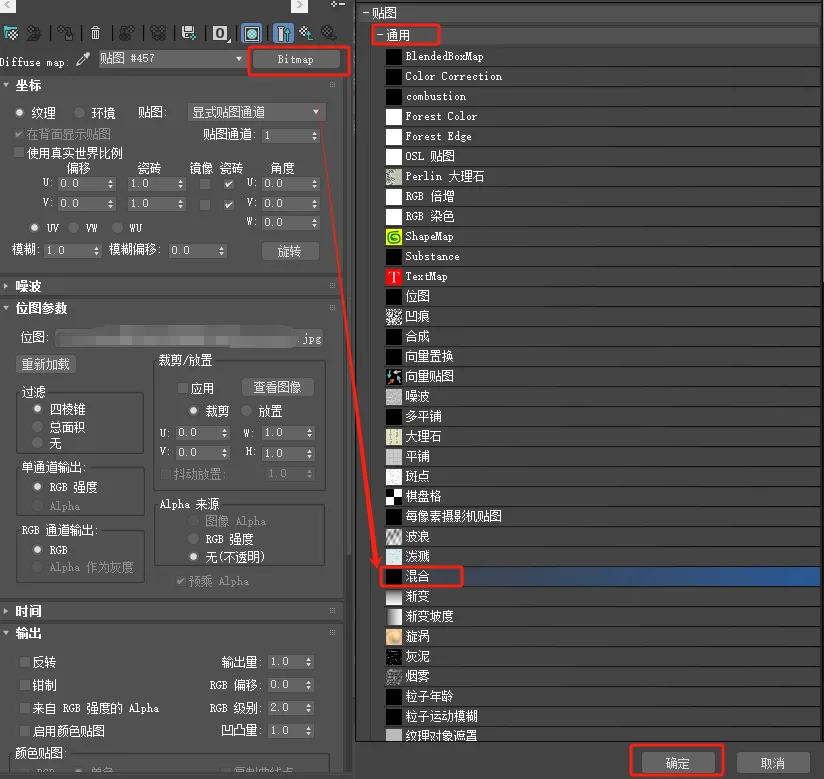824x779 pixels.
Task: Select the 合成 composite map entry
Action: pos(603,336)
